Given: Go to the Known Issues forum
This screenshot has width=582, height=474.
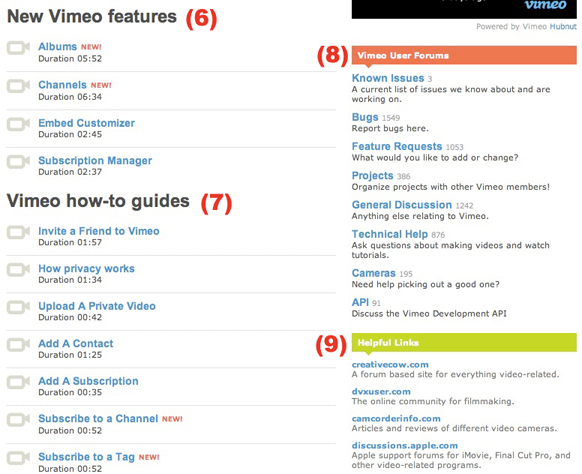Looking at the screenshot, I should [388, 78].
